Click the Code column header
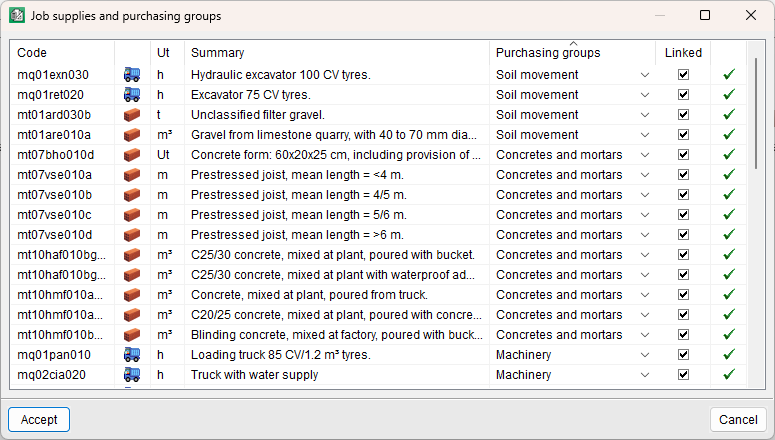 62,53
